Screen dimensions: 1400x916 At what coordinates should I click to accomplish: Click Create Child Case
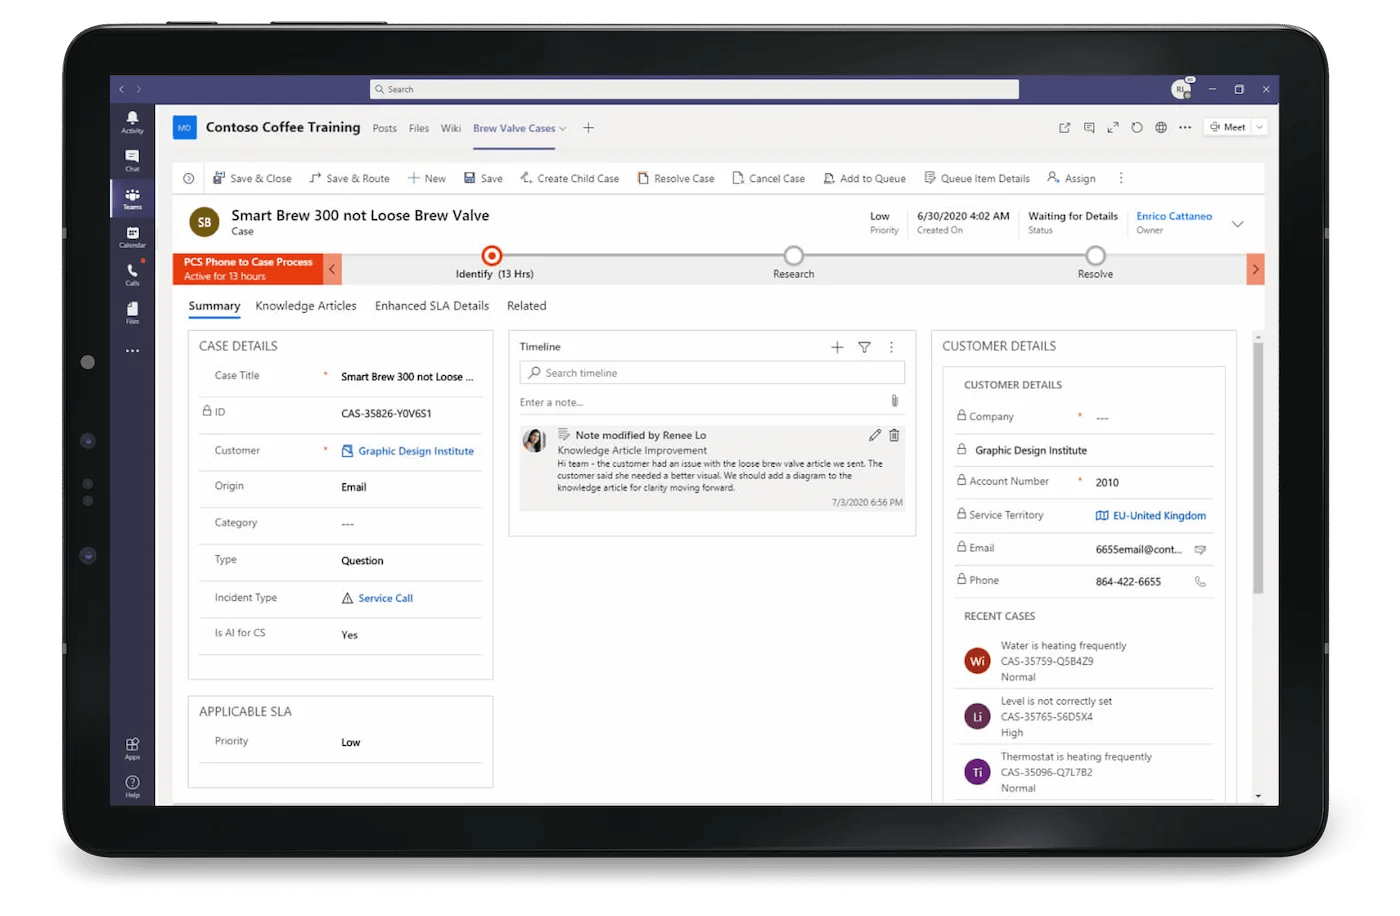pyautogui.click(x=569, y=178)
